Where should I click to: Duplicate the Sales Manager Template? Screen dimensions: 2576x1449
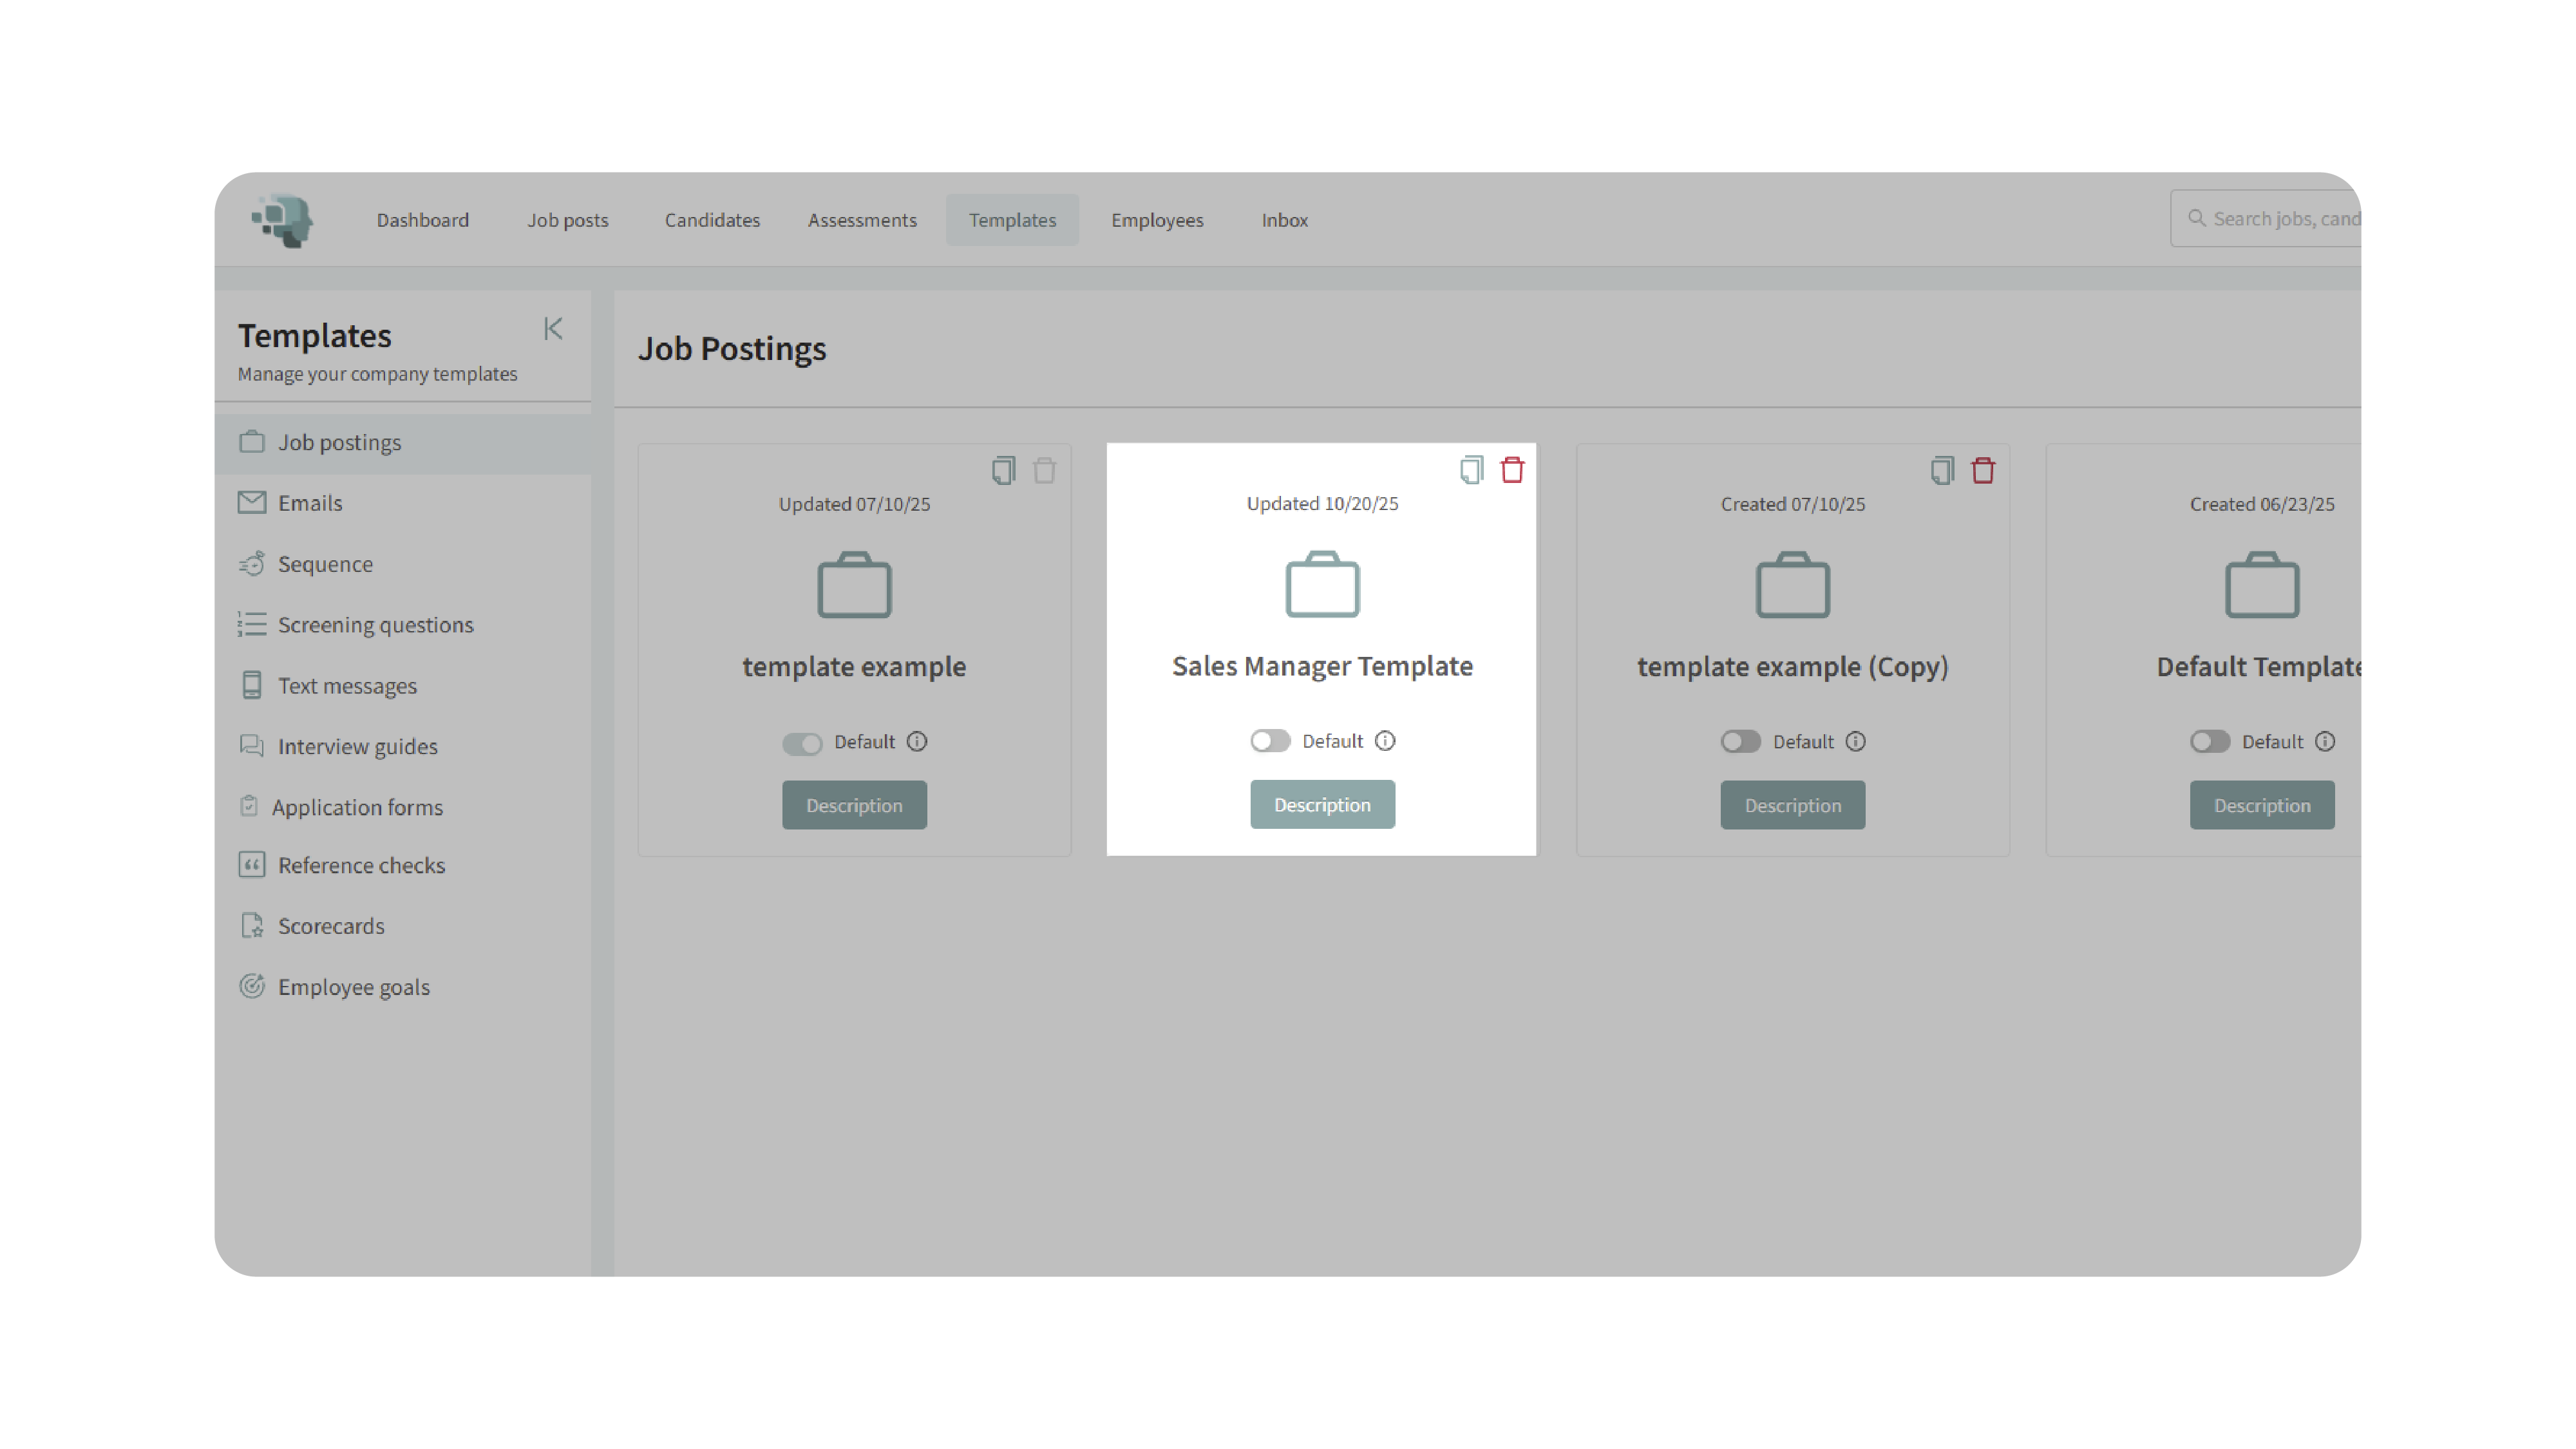point(1471,470)
